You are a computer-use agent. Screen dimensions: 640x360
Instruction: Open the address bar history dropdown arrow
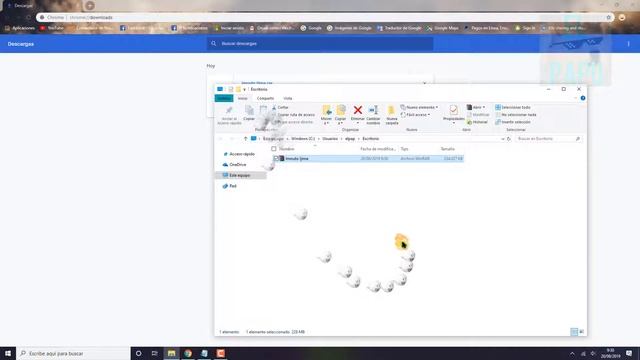tap(502, 139)
